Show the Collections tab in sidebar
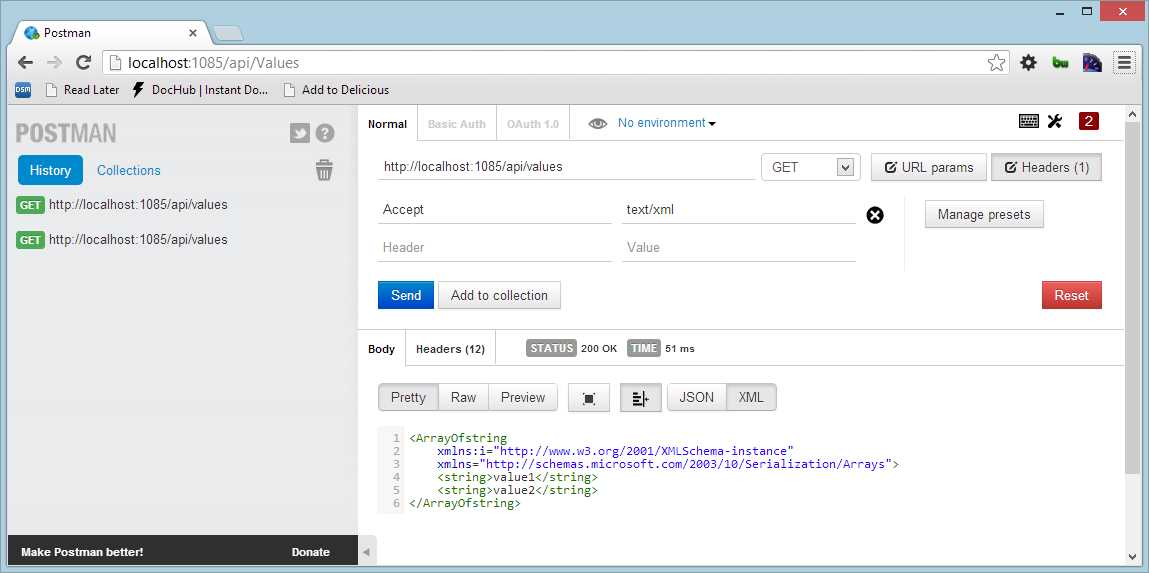Screen dimensions: 1149x573 click(129, 170)
